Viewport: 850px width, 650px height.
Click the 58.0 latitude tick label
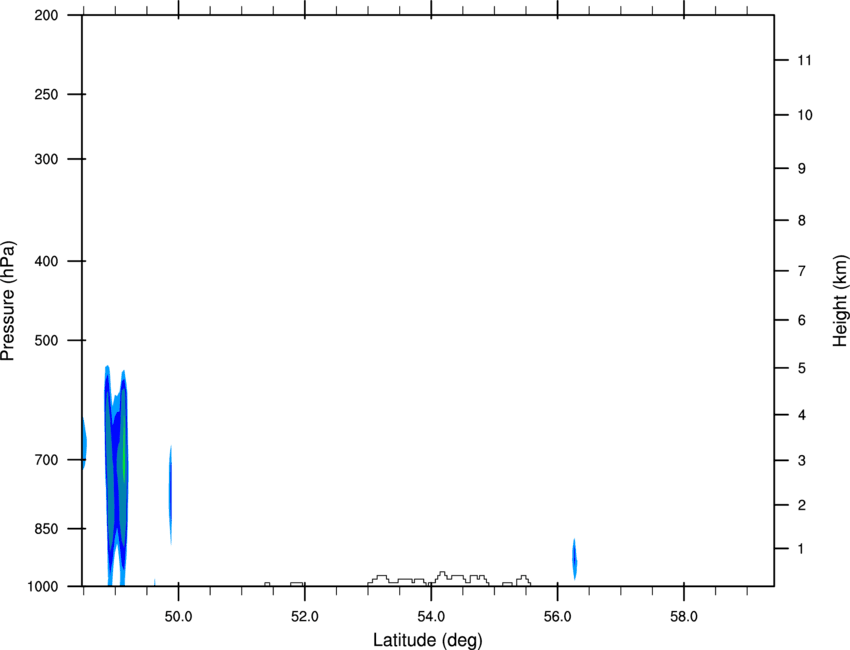(684, 616)
